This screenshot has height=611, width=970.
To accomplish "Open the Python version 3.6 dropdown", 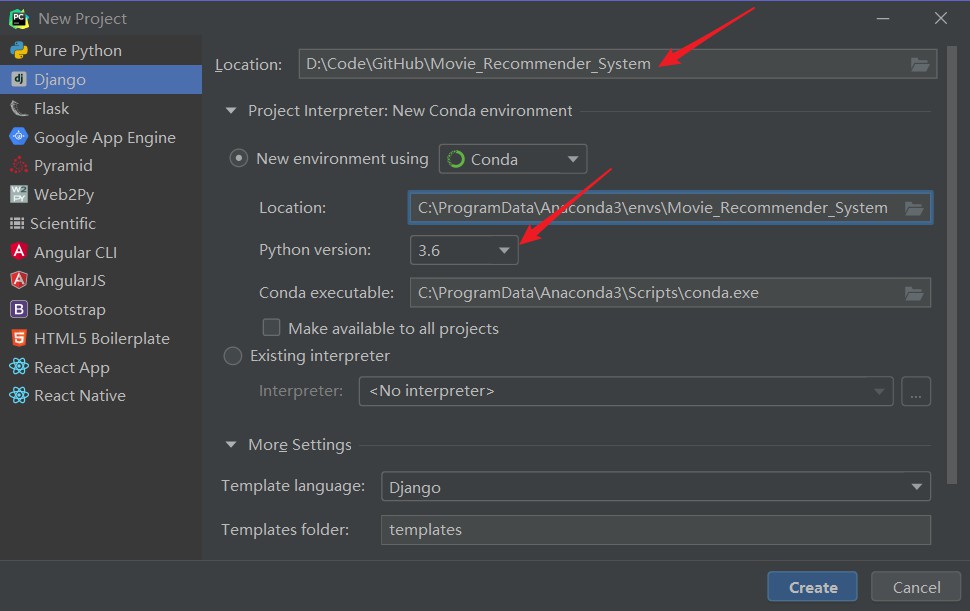I will [464, 250].
